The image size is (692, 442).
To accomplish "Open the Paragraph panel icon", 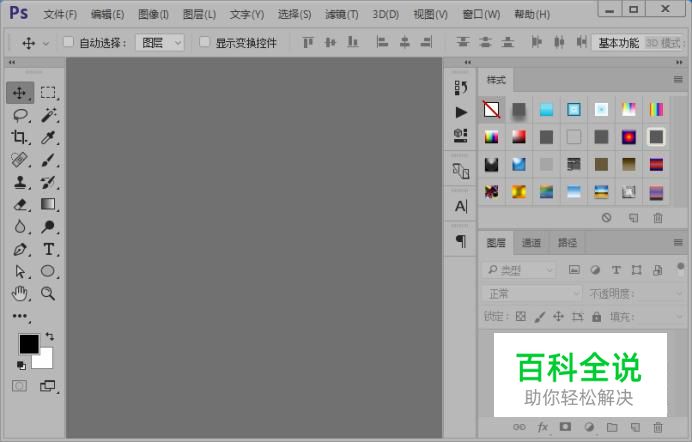I will tap(461, 241).
